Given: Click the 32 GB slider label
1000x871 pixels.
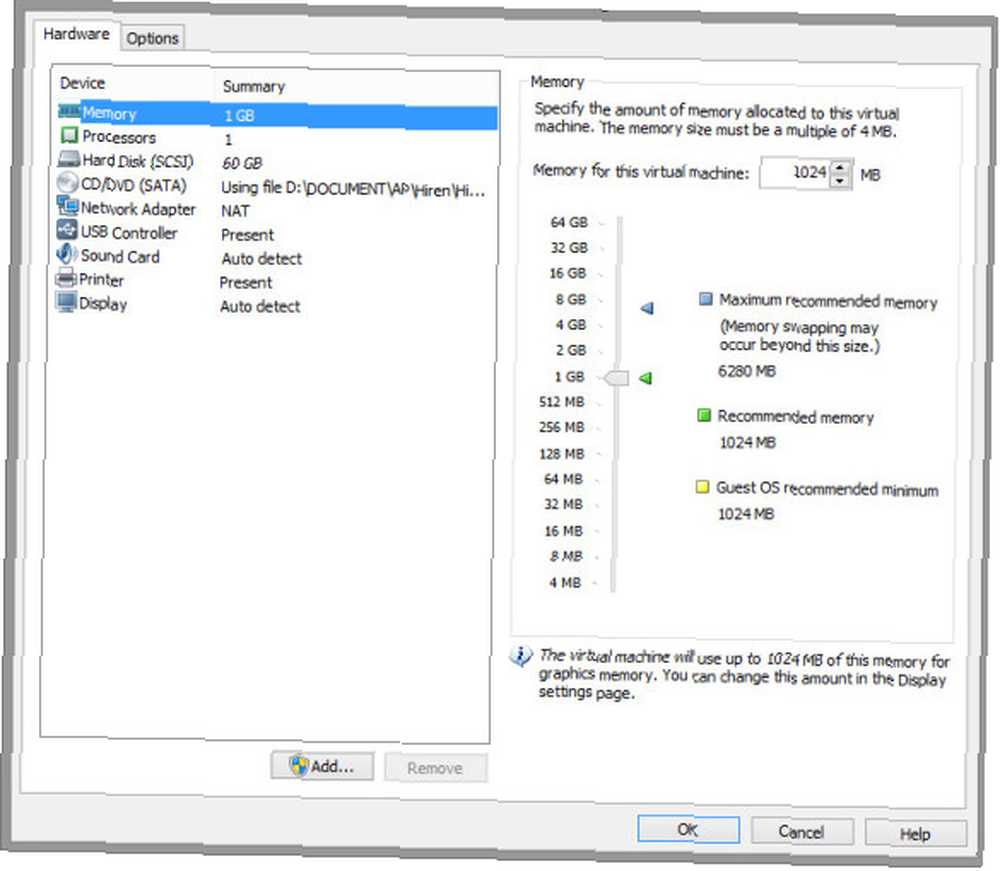Looking at the screenshot, I should tap(569, 247).
